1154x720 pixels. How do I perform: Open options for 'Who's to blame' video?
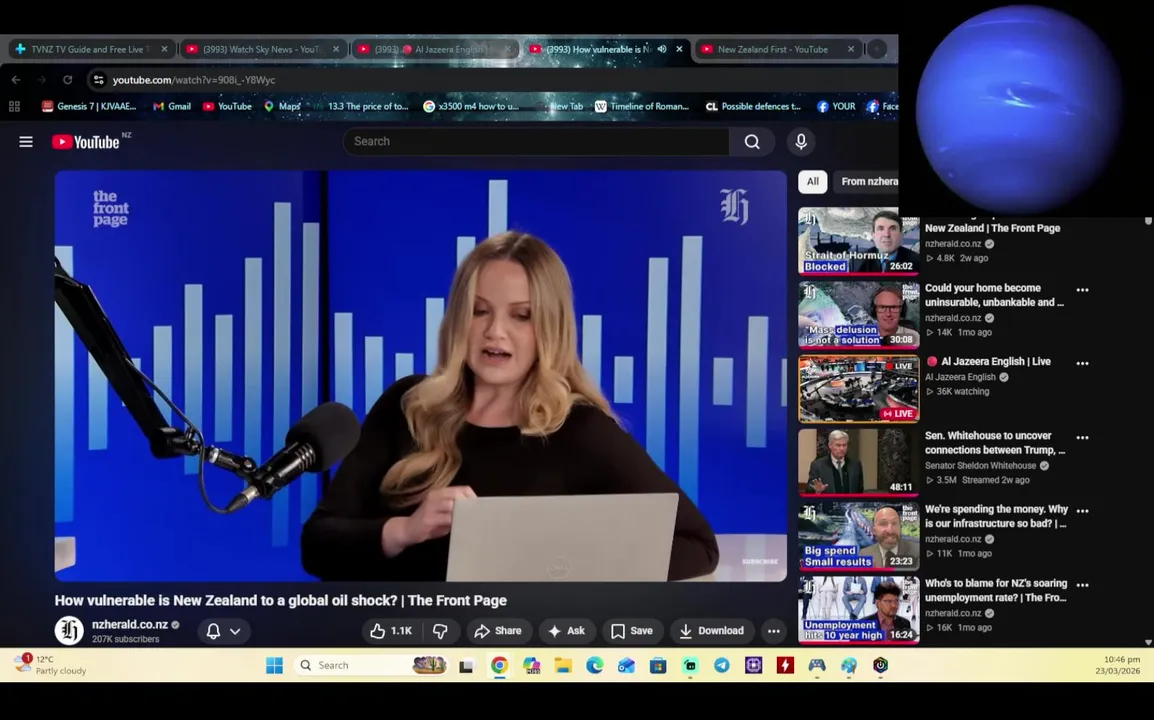pos(1082,585)
